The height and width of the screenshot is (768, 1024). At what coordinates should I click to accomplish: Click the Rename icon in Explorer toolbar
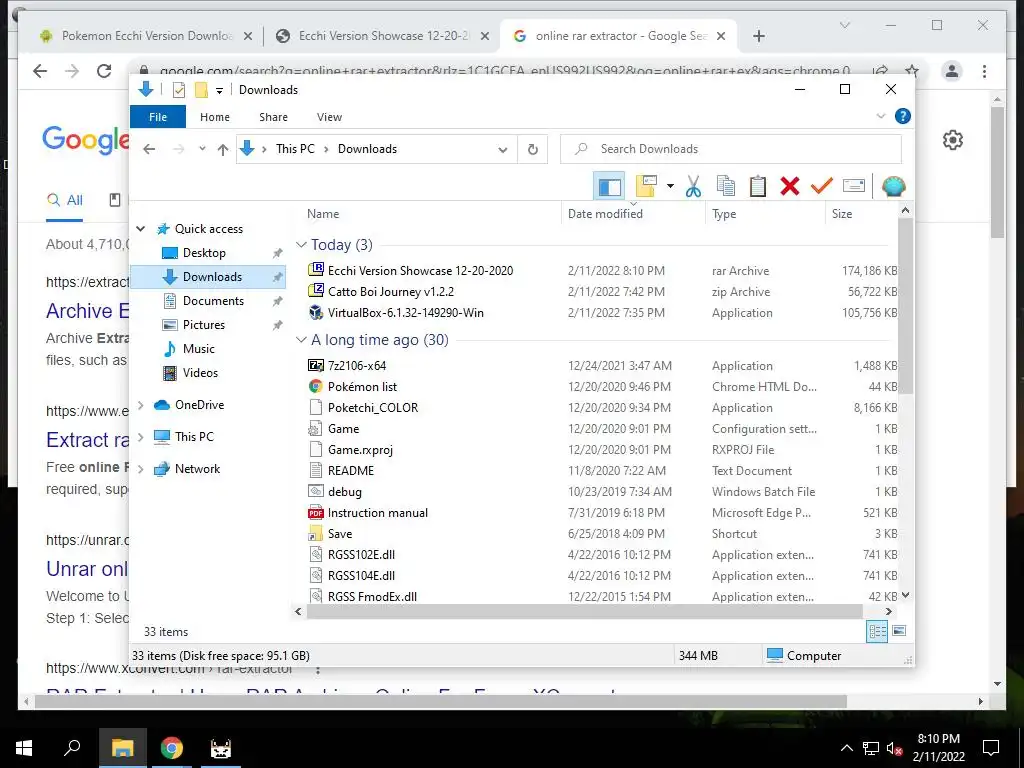[854, 187]
